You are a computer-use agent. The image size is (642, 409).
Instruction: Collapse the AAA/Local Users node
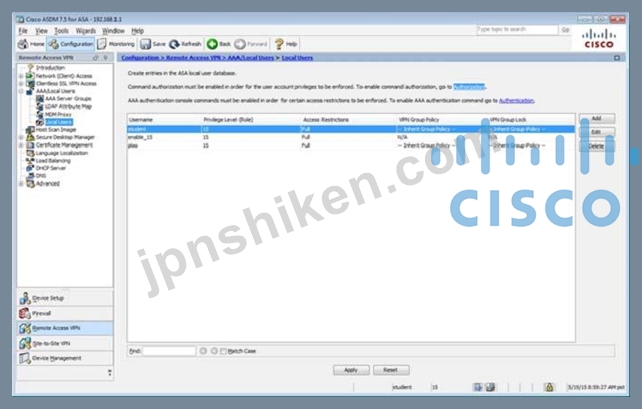point(21,91)
